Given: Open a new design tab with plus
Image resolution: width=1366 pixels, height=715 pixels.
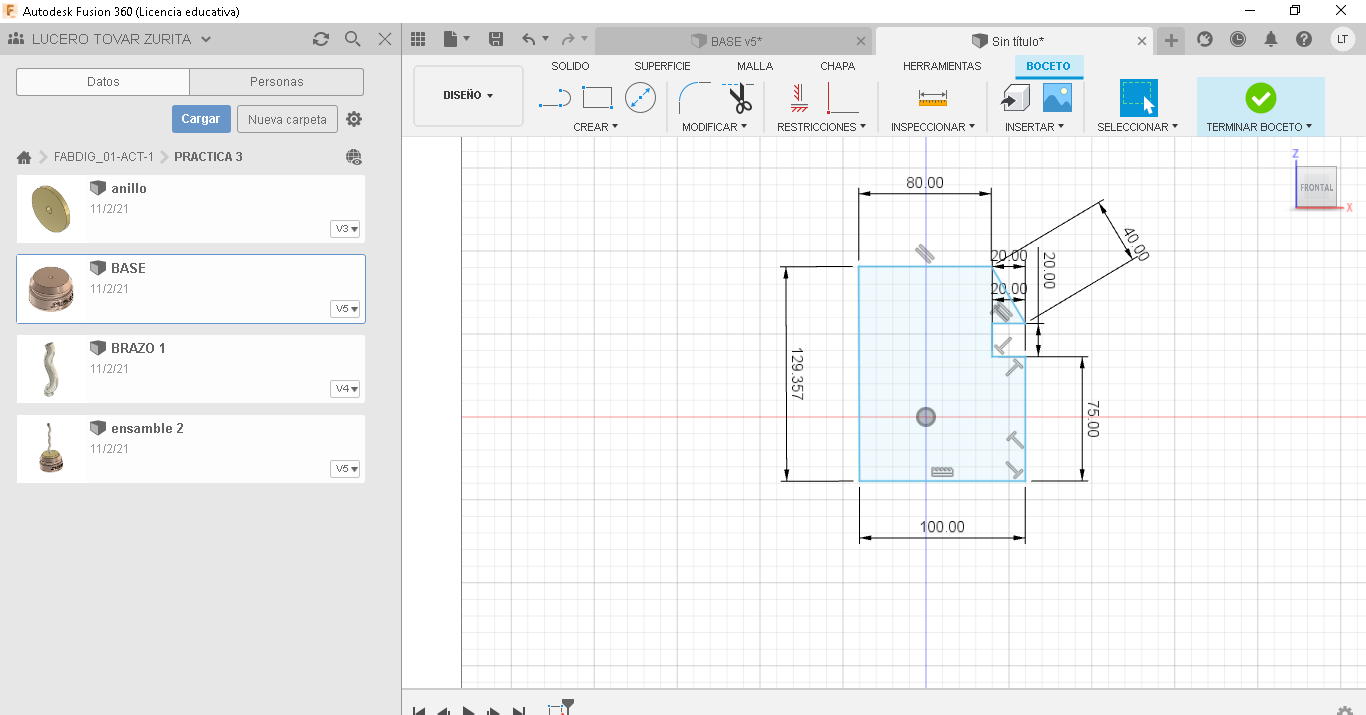Looking at the screenshot, I should pyautogui.click(x=1171, y=40).
